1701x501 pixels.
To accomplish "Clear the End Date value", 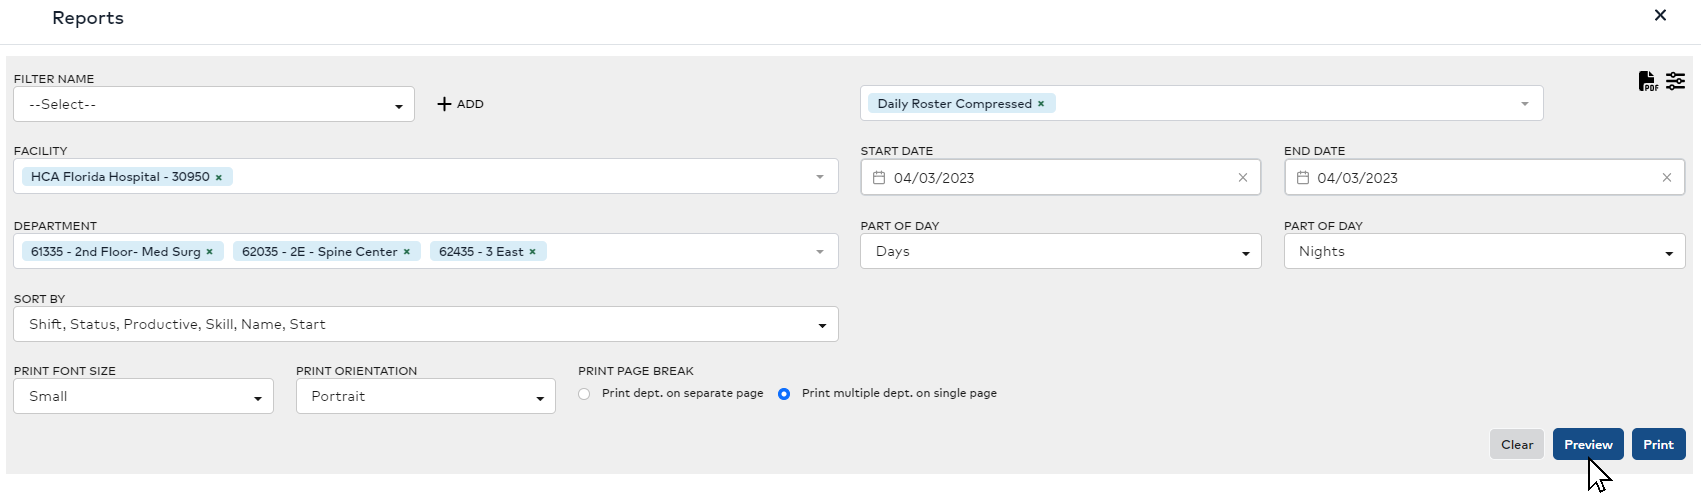I will tap(1666, 178).
